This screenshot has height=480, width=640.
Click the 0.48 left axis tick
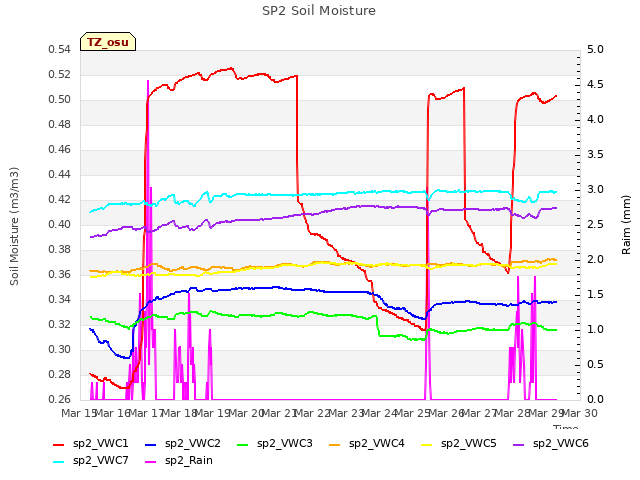point(60,124)
